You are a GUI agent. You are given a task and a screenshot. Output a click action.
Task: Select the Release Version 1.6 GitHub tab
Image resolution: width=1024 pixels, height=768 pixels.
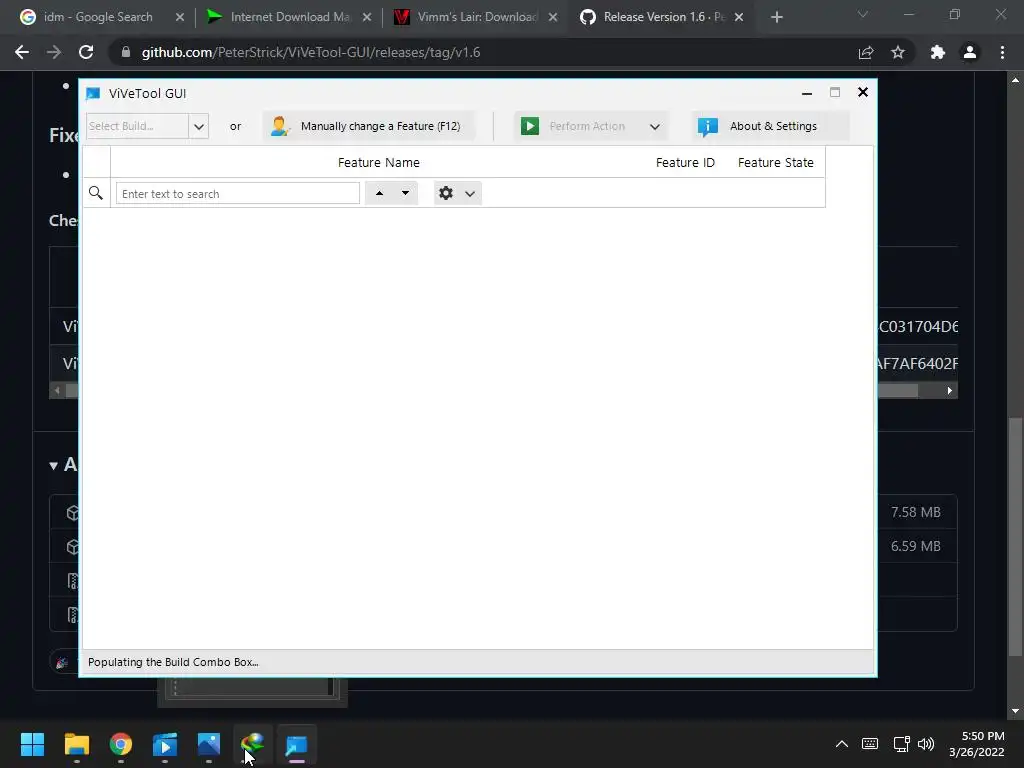[662, 17]
